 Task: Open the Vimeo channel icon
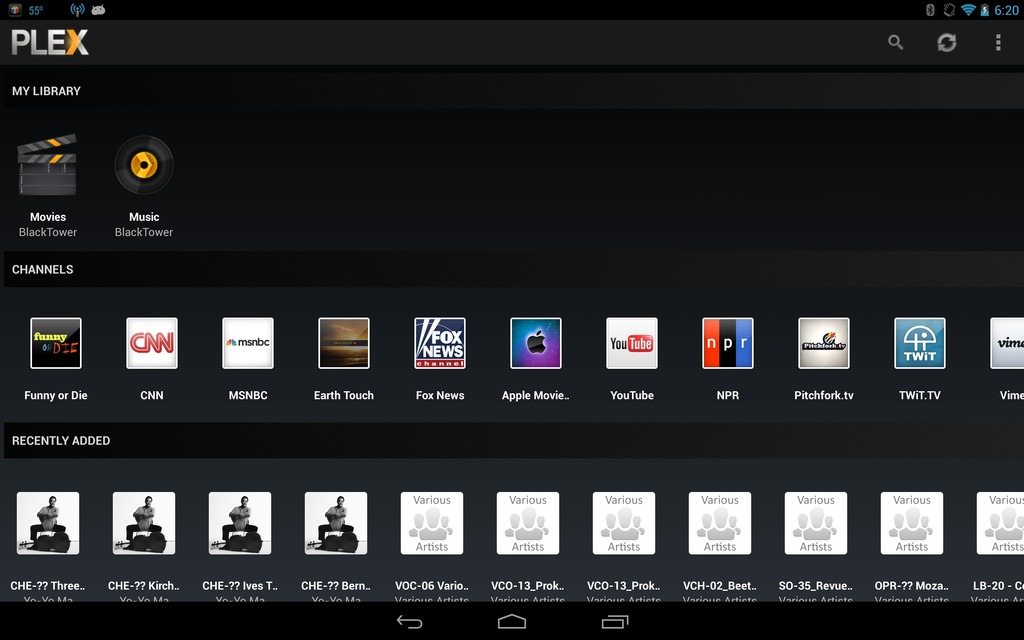tap(1007, 343)
